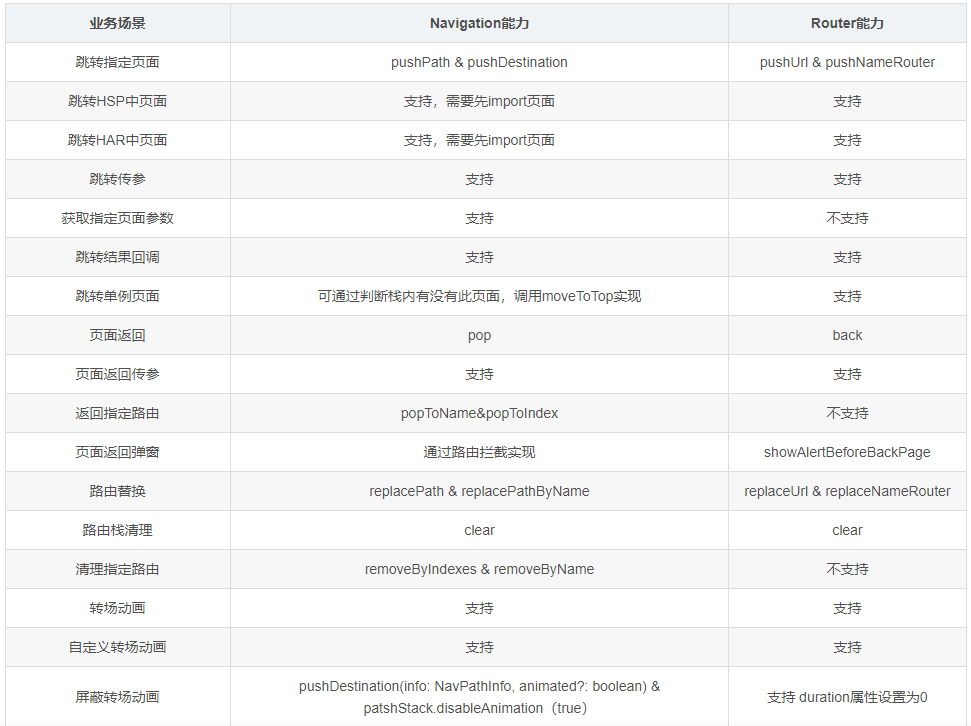This screenshot has height=726, width=971.
Task: Click the Navigation 支持 cell for 跳转传参
Action: [x=479, y=179]
